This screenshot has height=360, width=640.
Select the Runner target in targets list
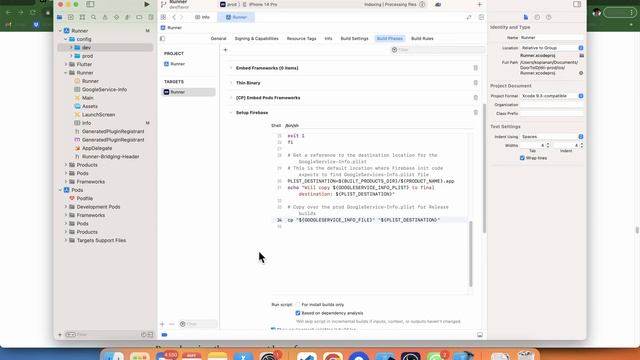(x=189, y=92)
